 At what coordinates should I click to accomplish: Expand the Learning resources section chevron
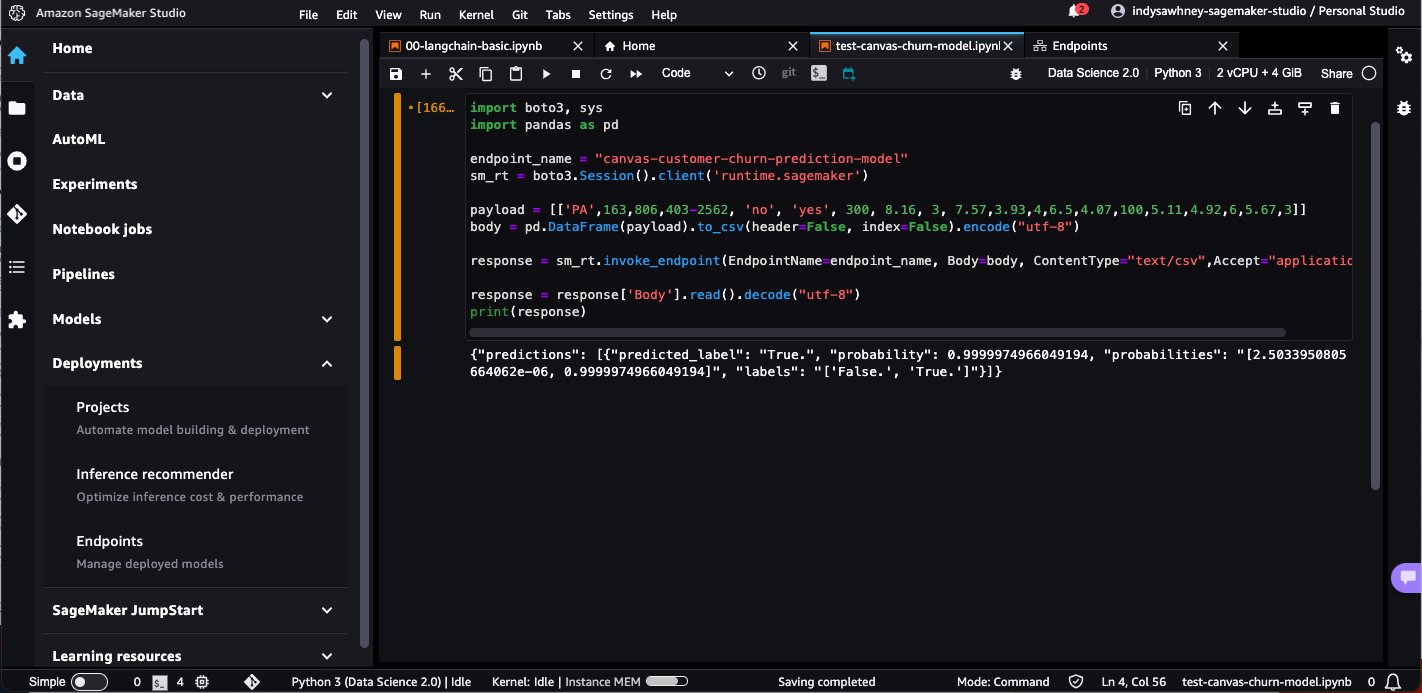327,656
